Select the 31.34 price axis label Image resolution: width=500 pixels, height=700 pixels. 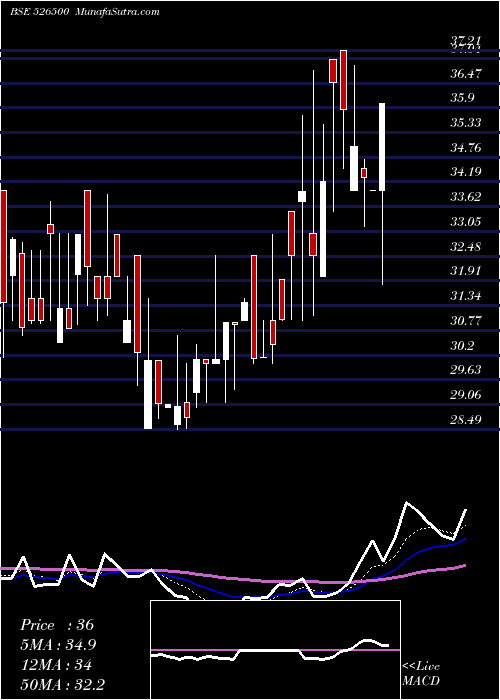tap(466, 296)
